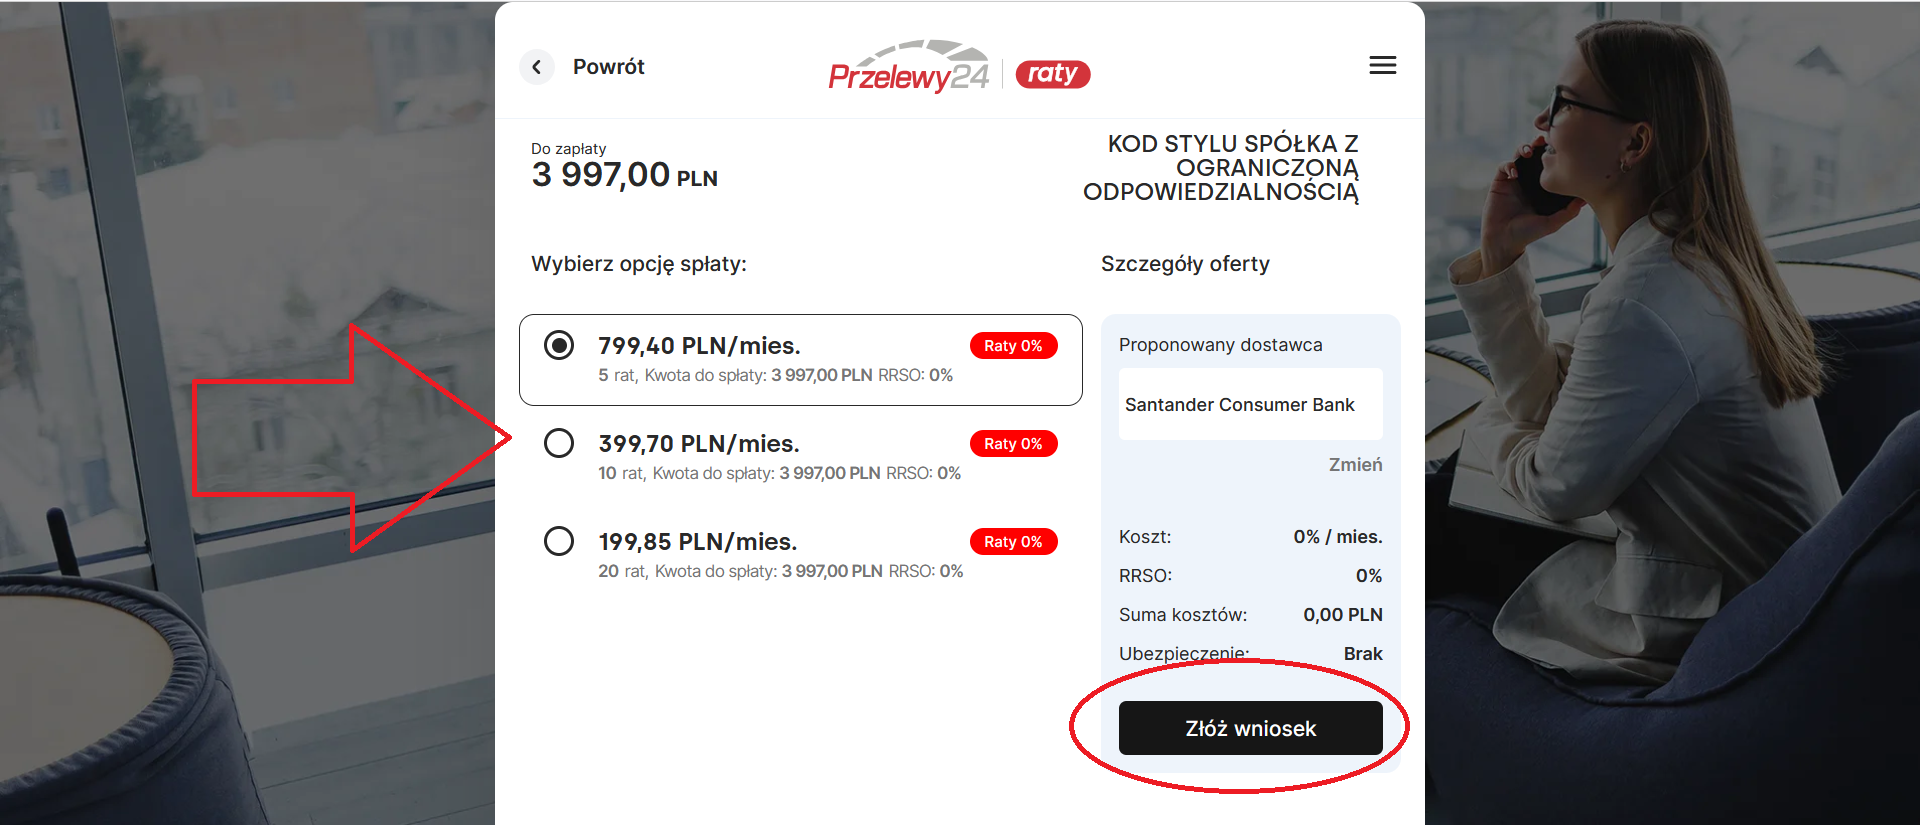Select the 799,40 PLN/mies. radio option
This screenshot has width=1920, height=825.
[x=559, y=346]
